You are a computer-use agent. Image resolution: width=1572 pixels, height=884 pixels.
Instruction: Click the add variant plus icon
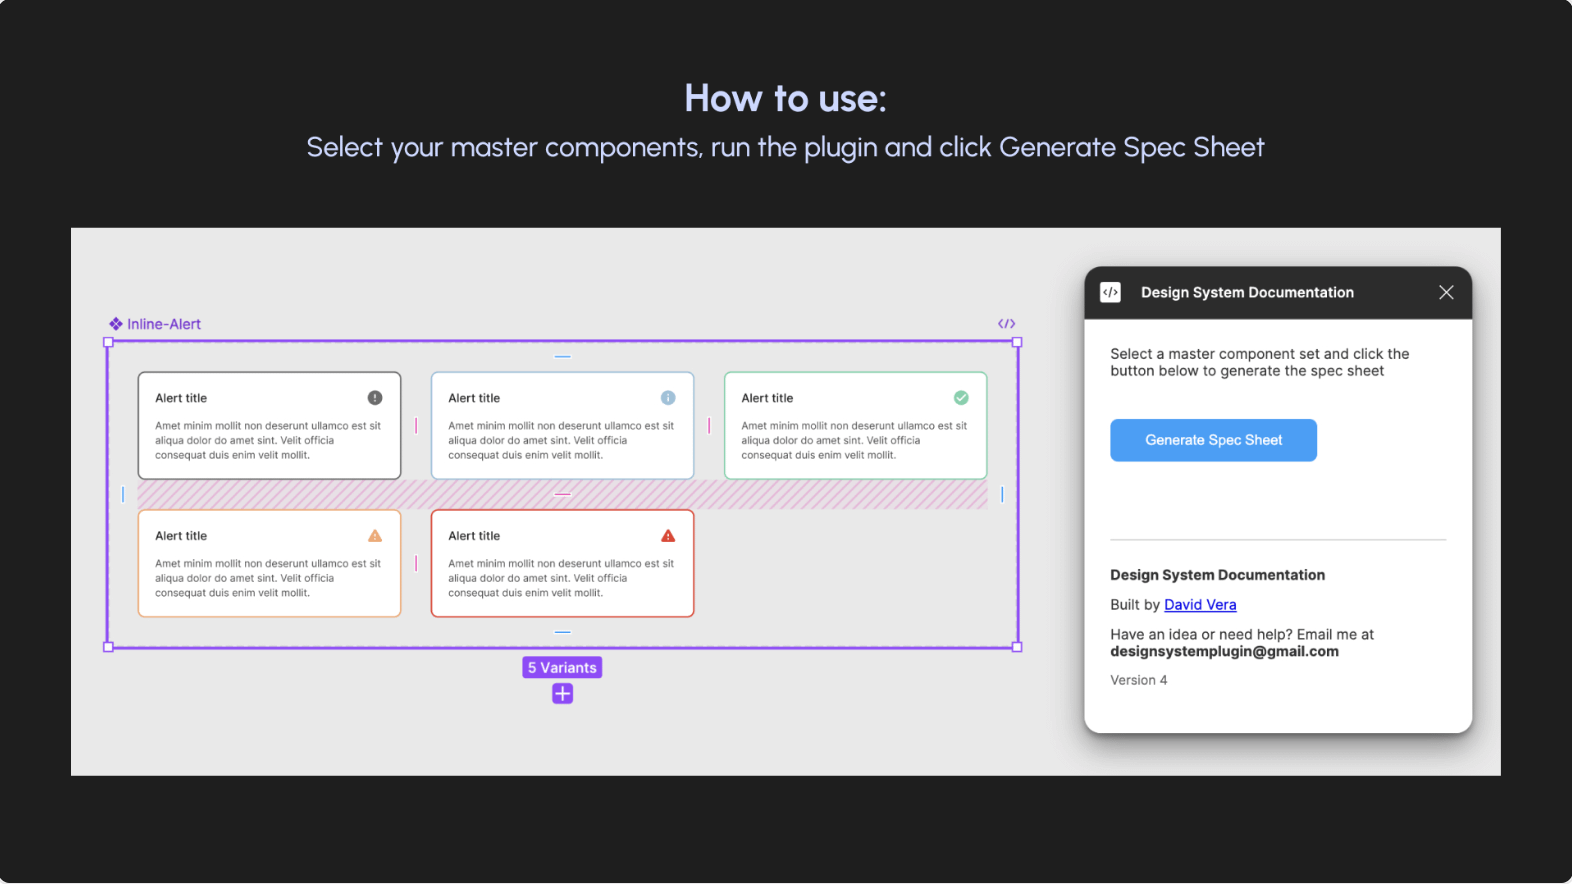[x=562, y=694]
